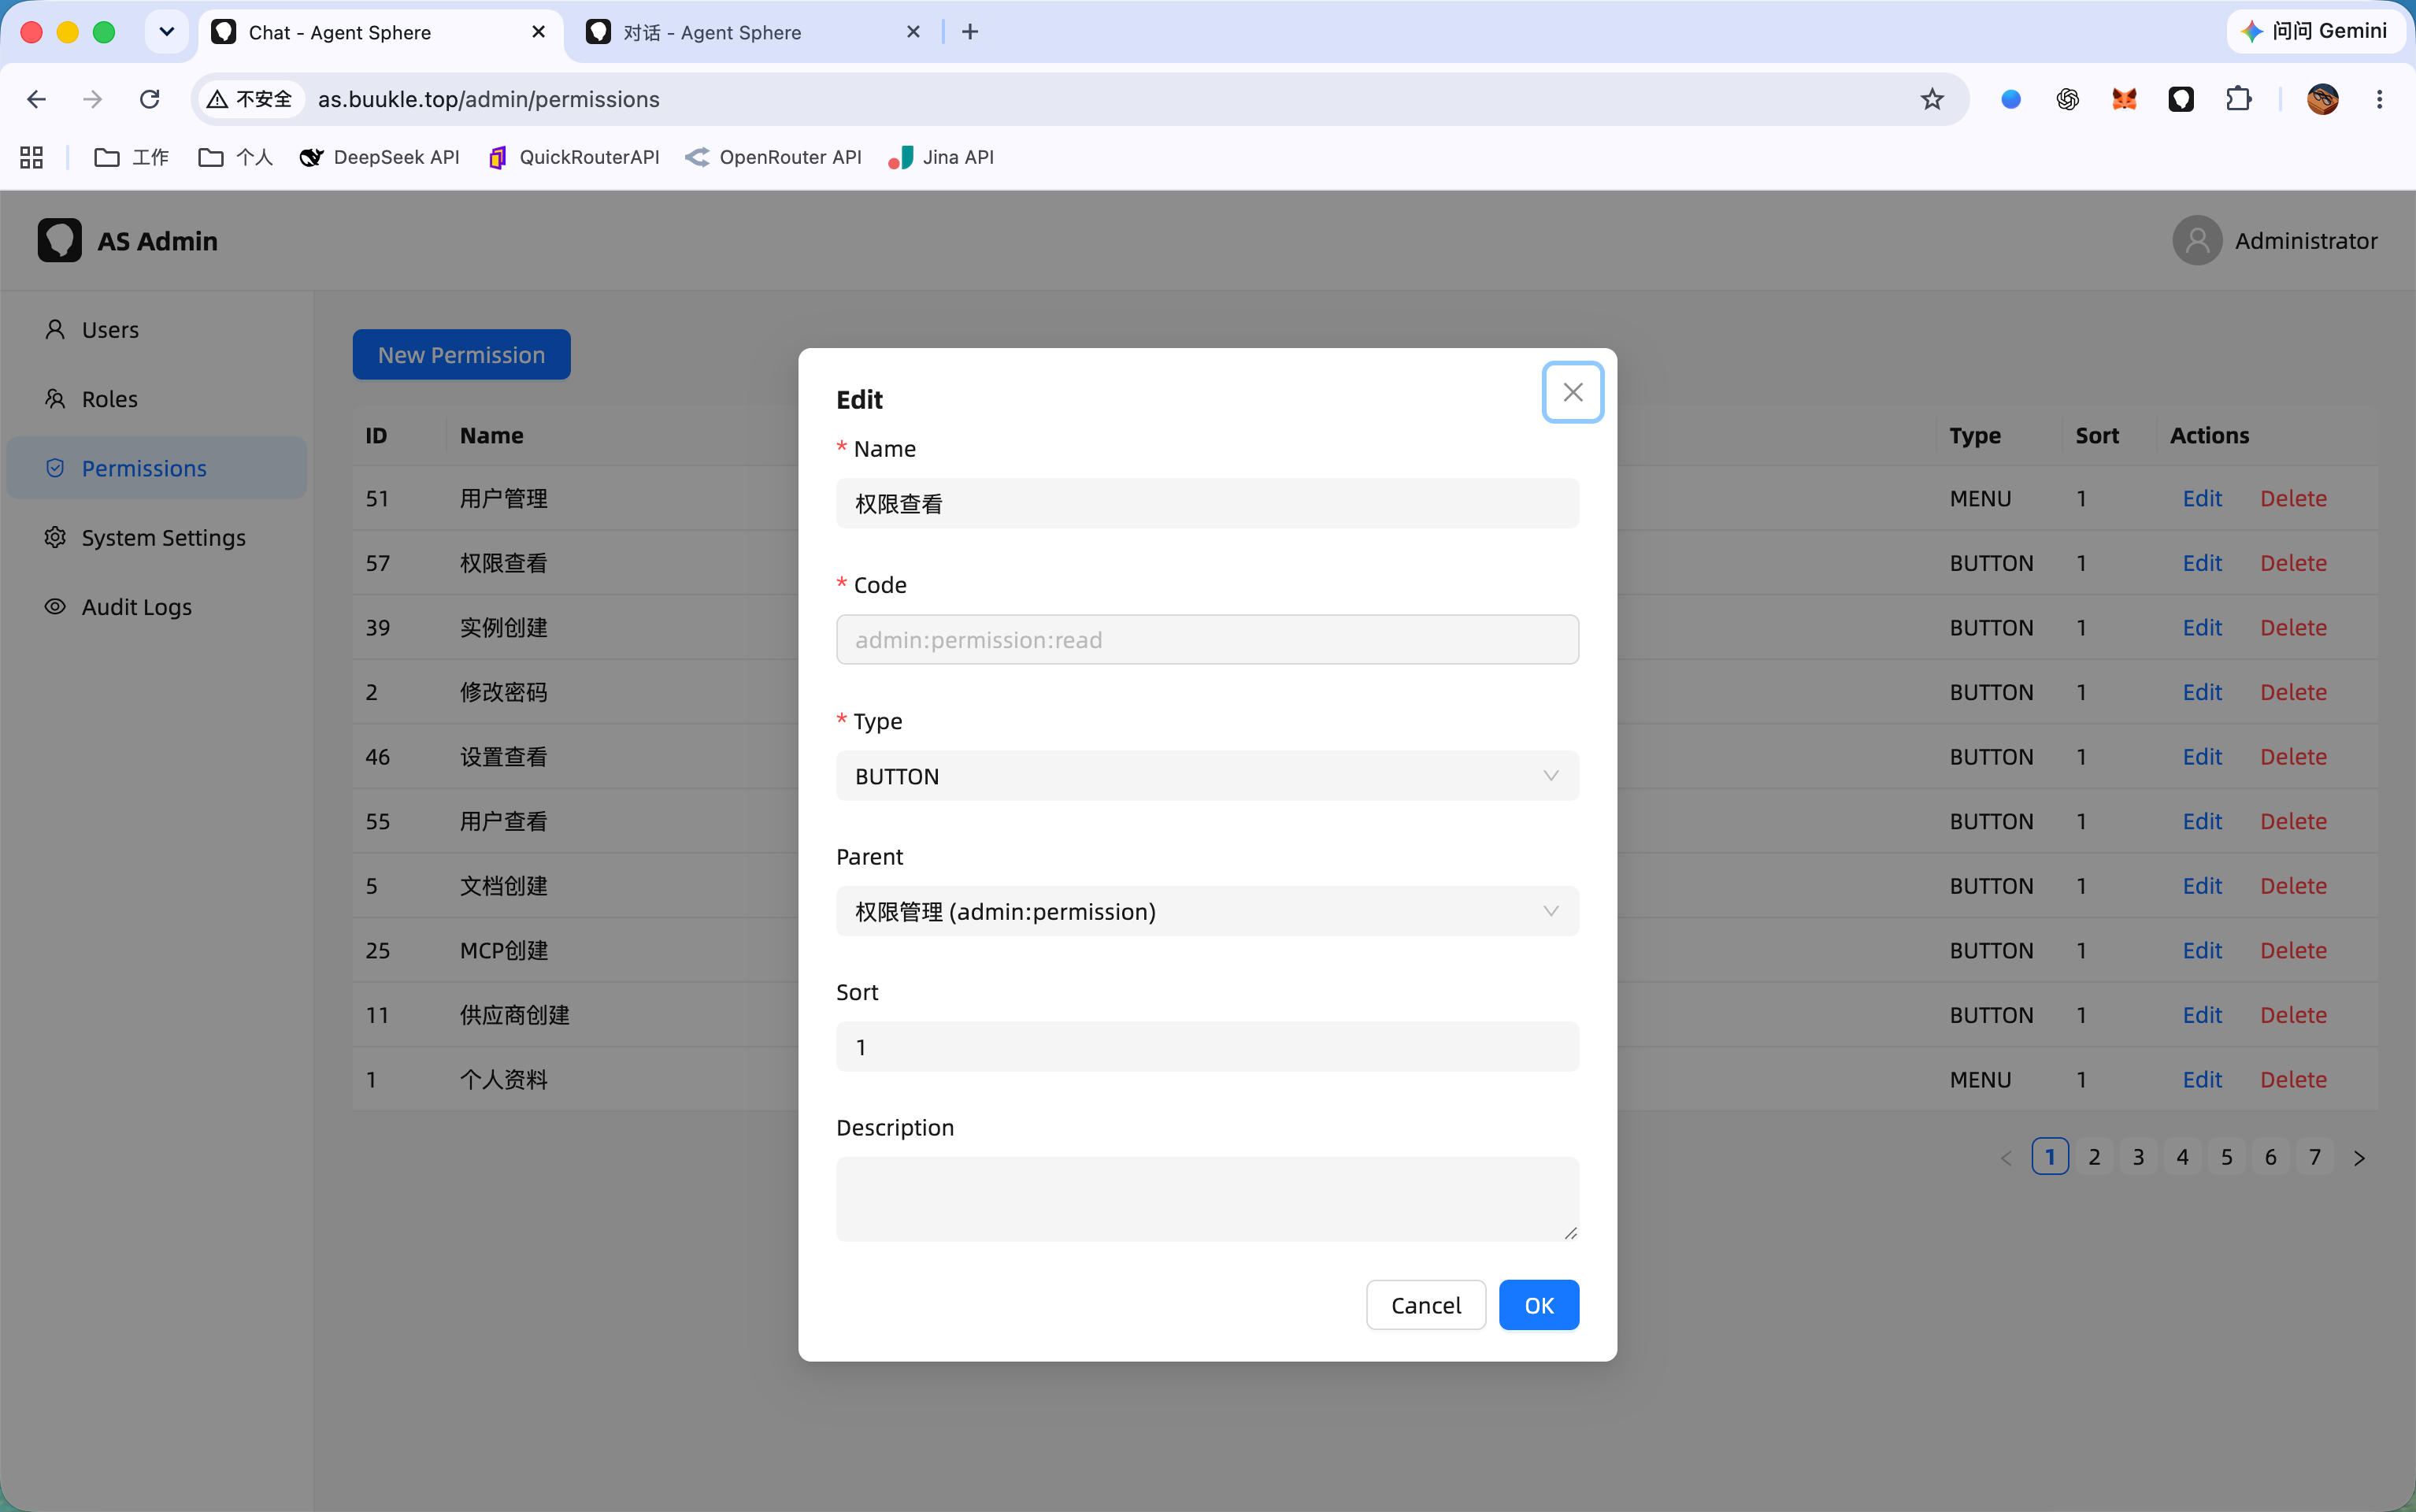
Task: Click Cancel in the Edit dialog
Action: coord(1425,1305)
